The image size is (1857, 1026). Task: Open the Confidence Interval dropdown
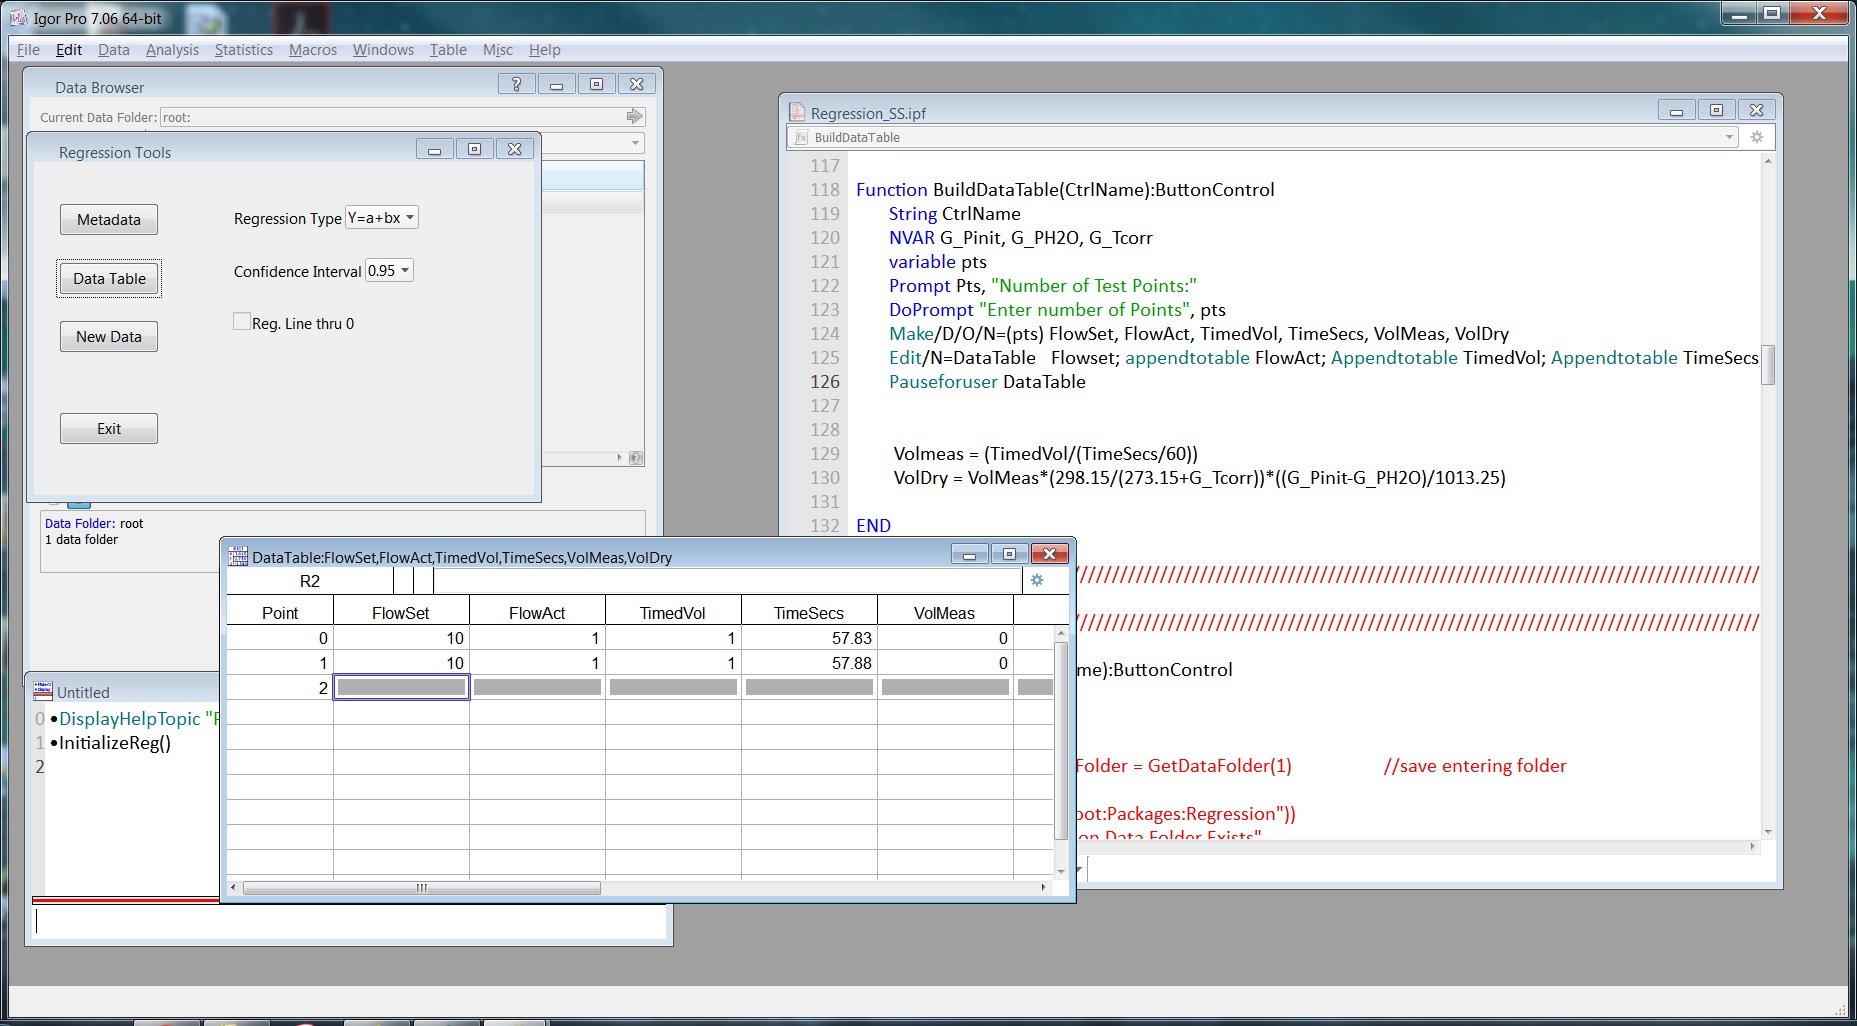tap(389, 271)
